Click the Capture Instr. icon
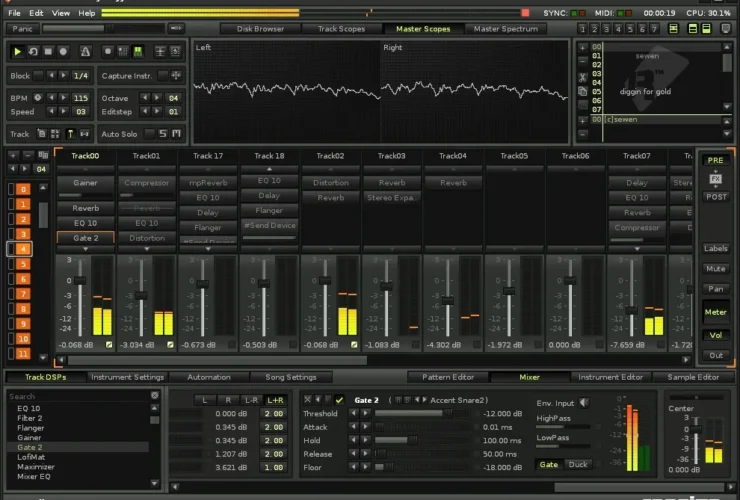The width and height of the screenshot is (740, 500). (177, 76)
